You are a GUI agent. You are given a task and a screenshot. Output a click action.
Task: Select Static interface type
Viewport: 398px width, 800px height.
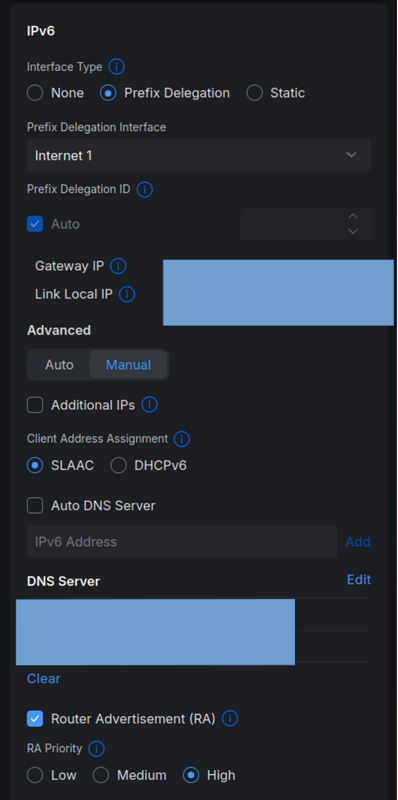point(255,93)
